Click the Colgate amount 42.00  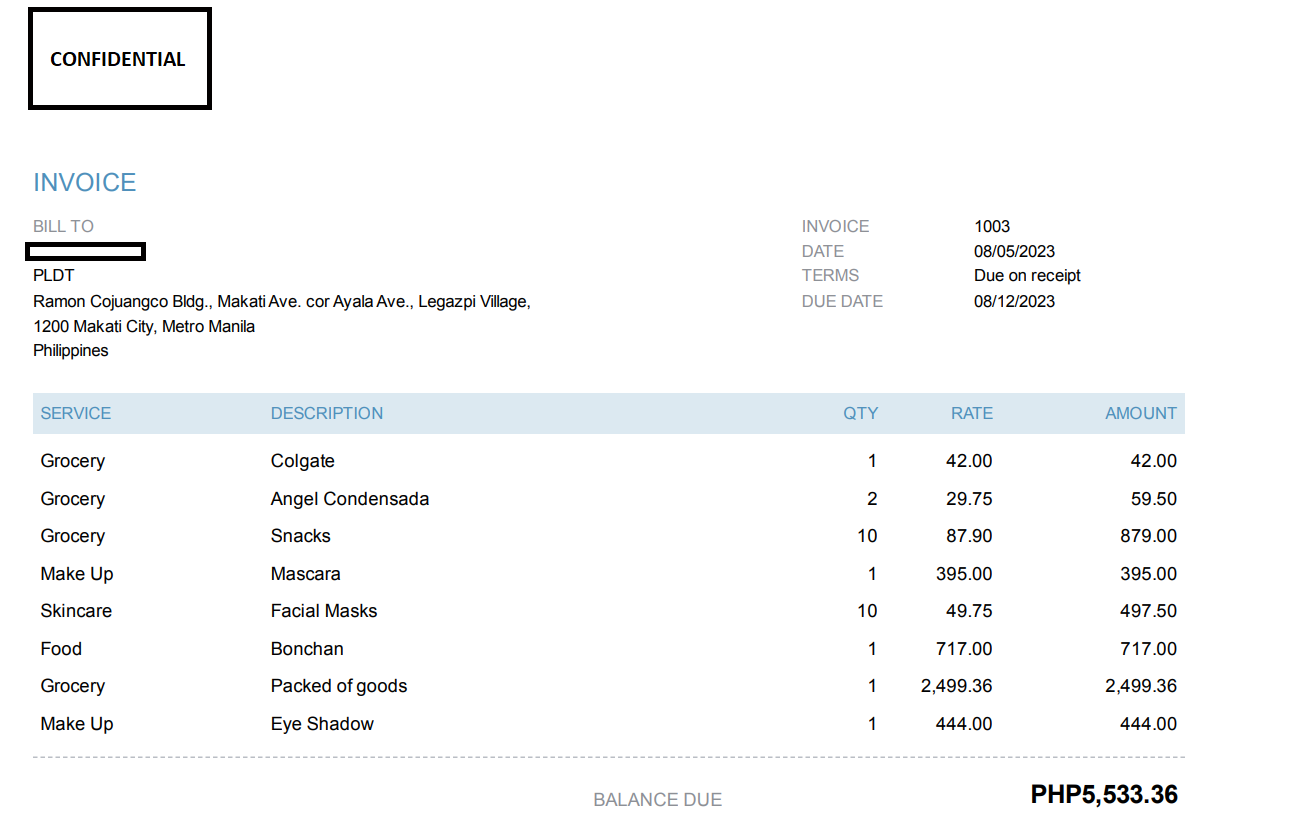point(1153,461)
